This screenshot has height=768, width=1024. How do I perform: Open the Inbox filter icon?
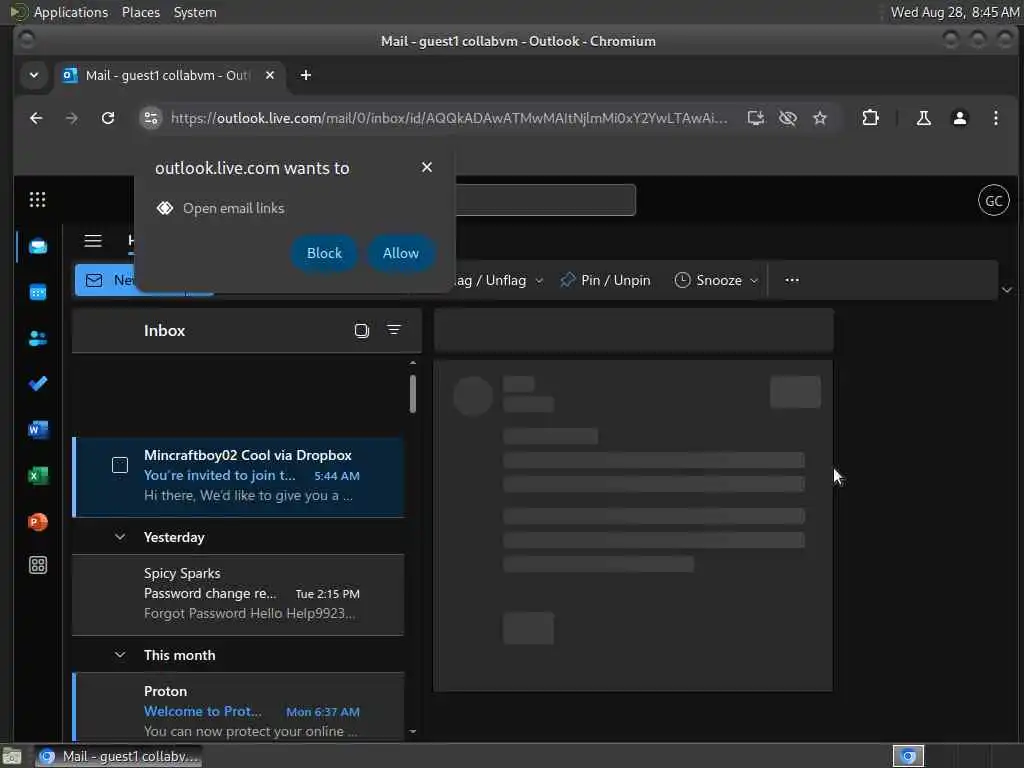pyautogui.click(x=394, y=330)
